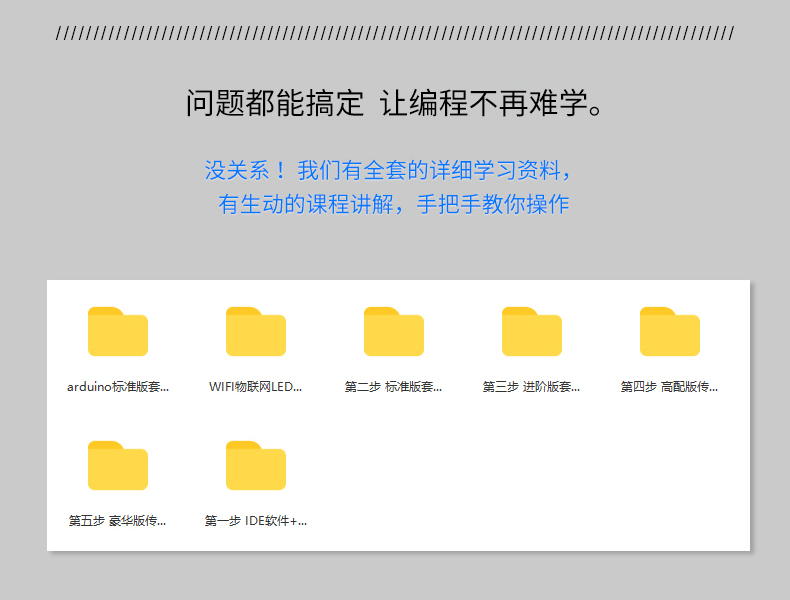Click the slash divider line at top
Screen dimensions: 790x600
[x=395, y=33]
